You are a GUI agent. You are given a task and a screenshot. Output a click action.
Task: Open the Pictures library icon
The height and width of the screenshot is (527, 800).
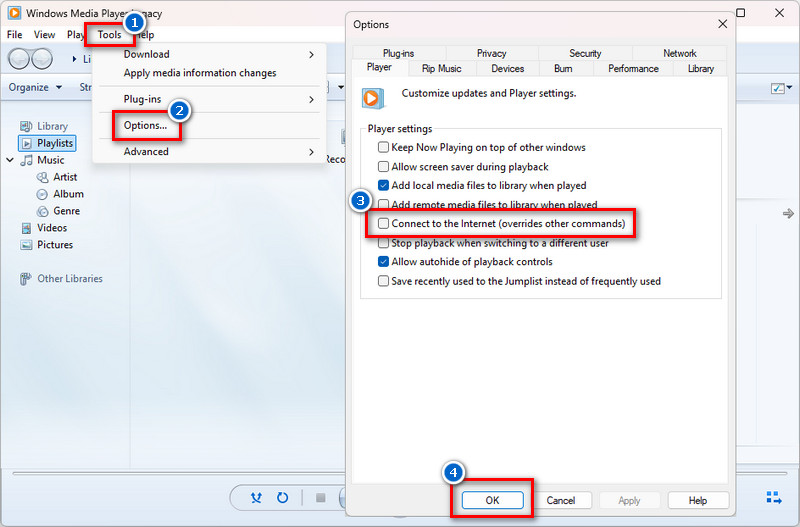click(x=26, y=245)
